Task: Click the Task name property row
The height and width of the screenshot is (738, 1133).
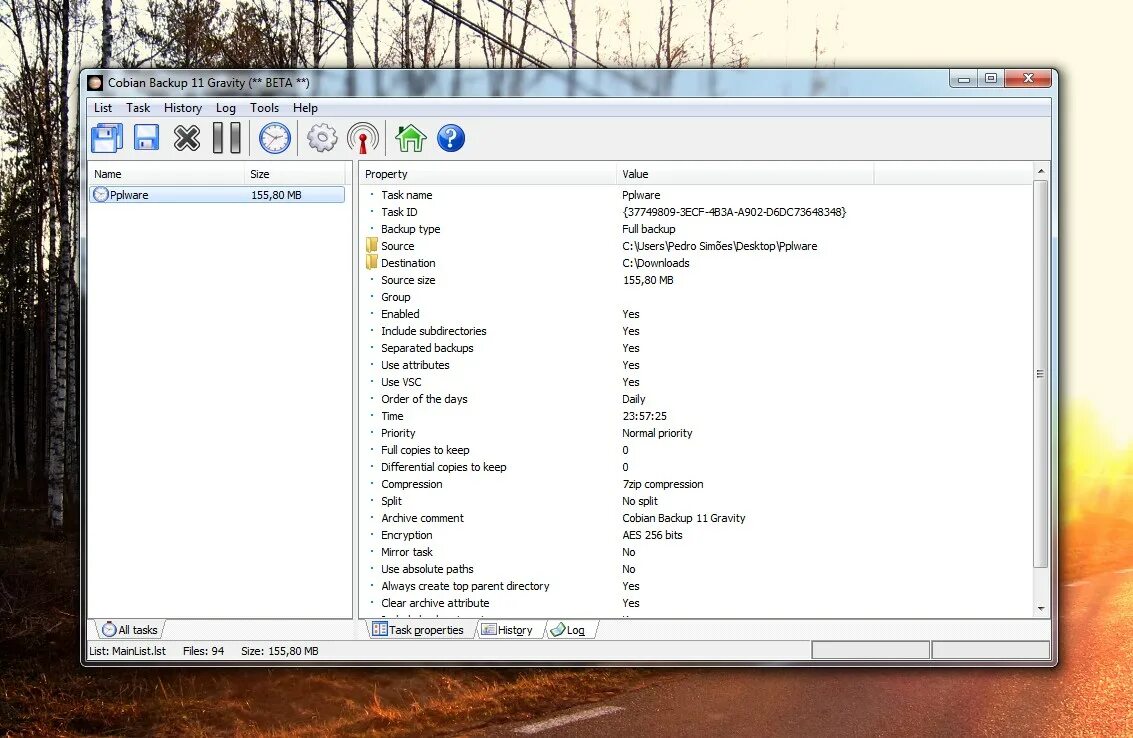Action: point(407,194)
